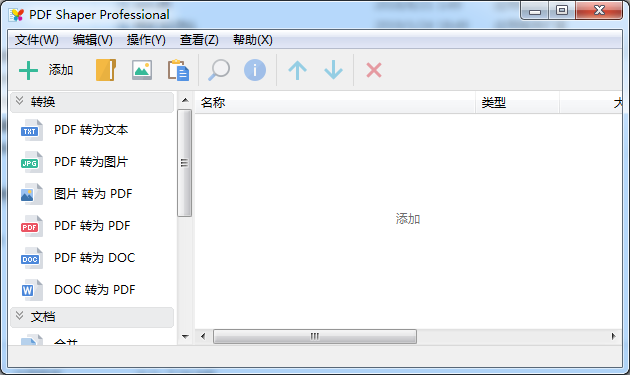Select PDF 转为 PDF tool

coord(92,225)
